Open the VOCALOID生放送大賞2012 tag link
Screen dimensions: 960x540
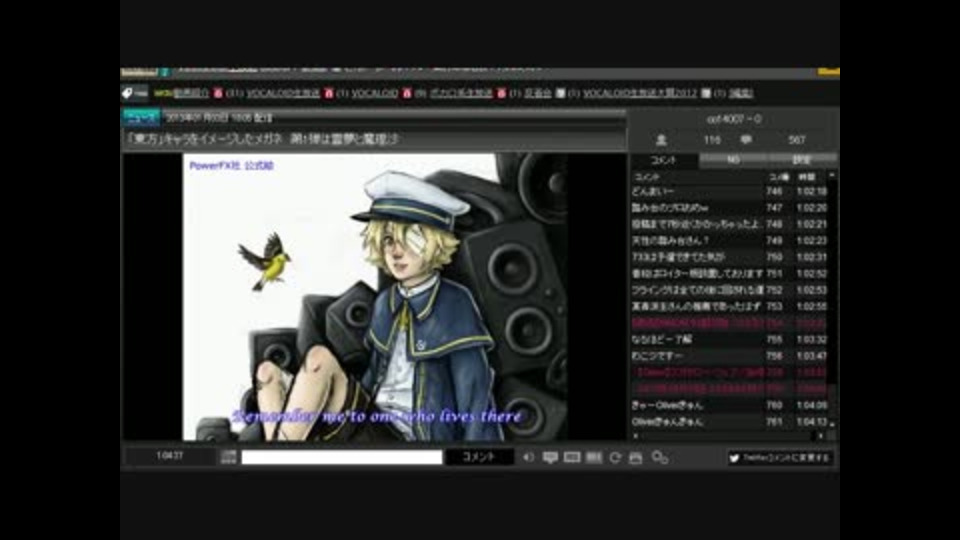(x=640, y=94)
